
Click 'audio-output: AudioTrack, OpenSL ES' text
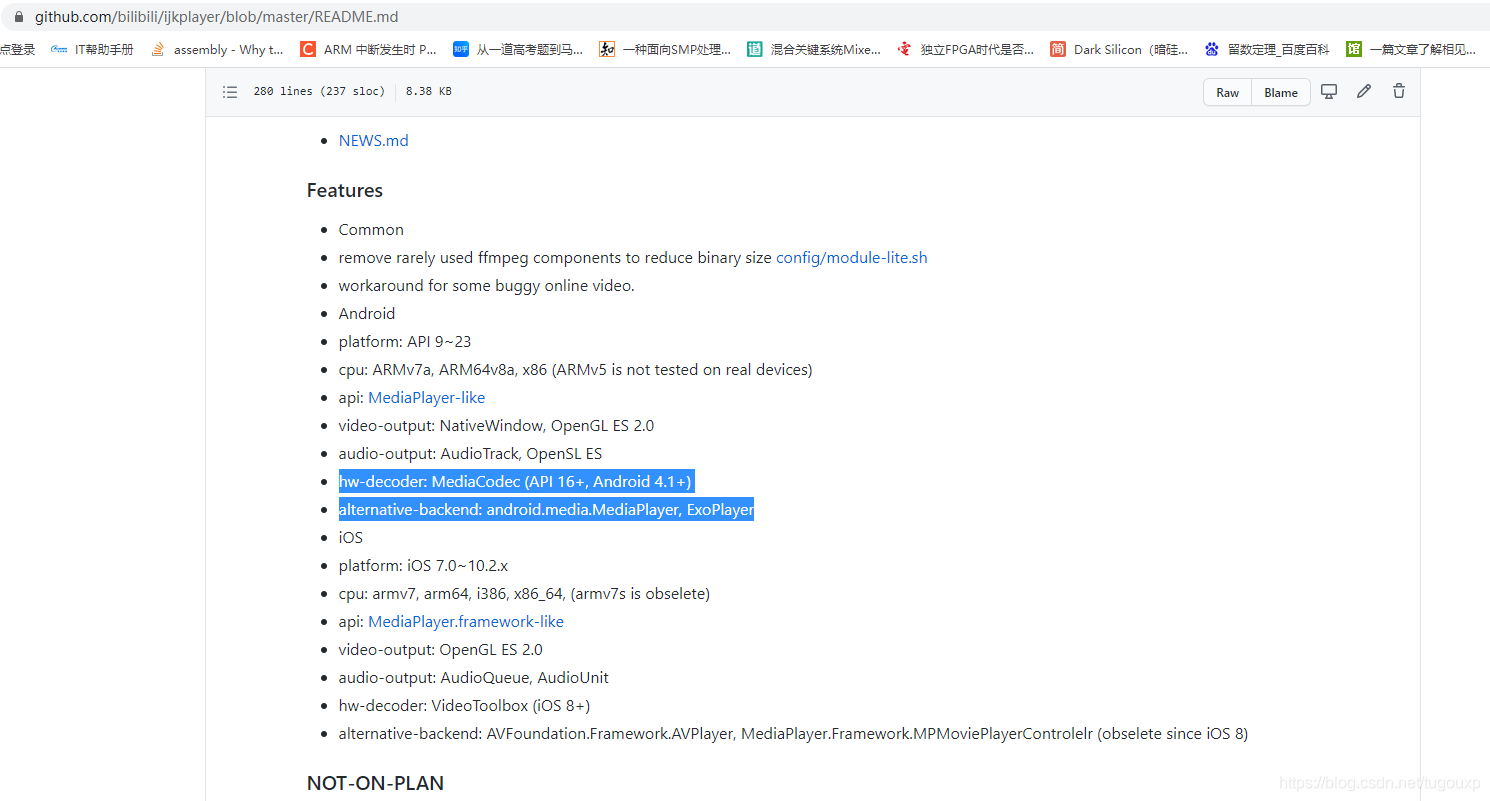click(x=470, y=453)
